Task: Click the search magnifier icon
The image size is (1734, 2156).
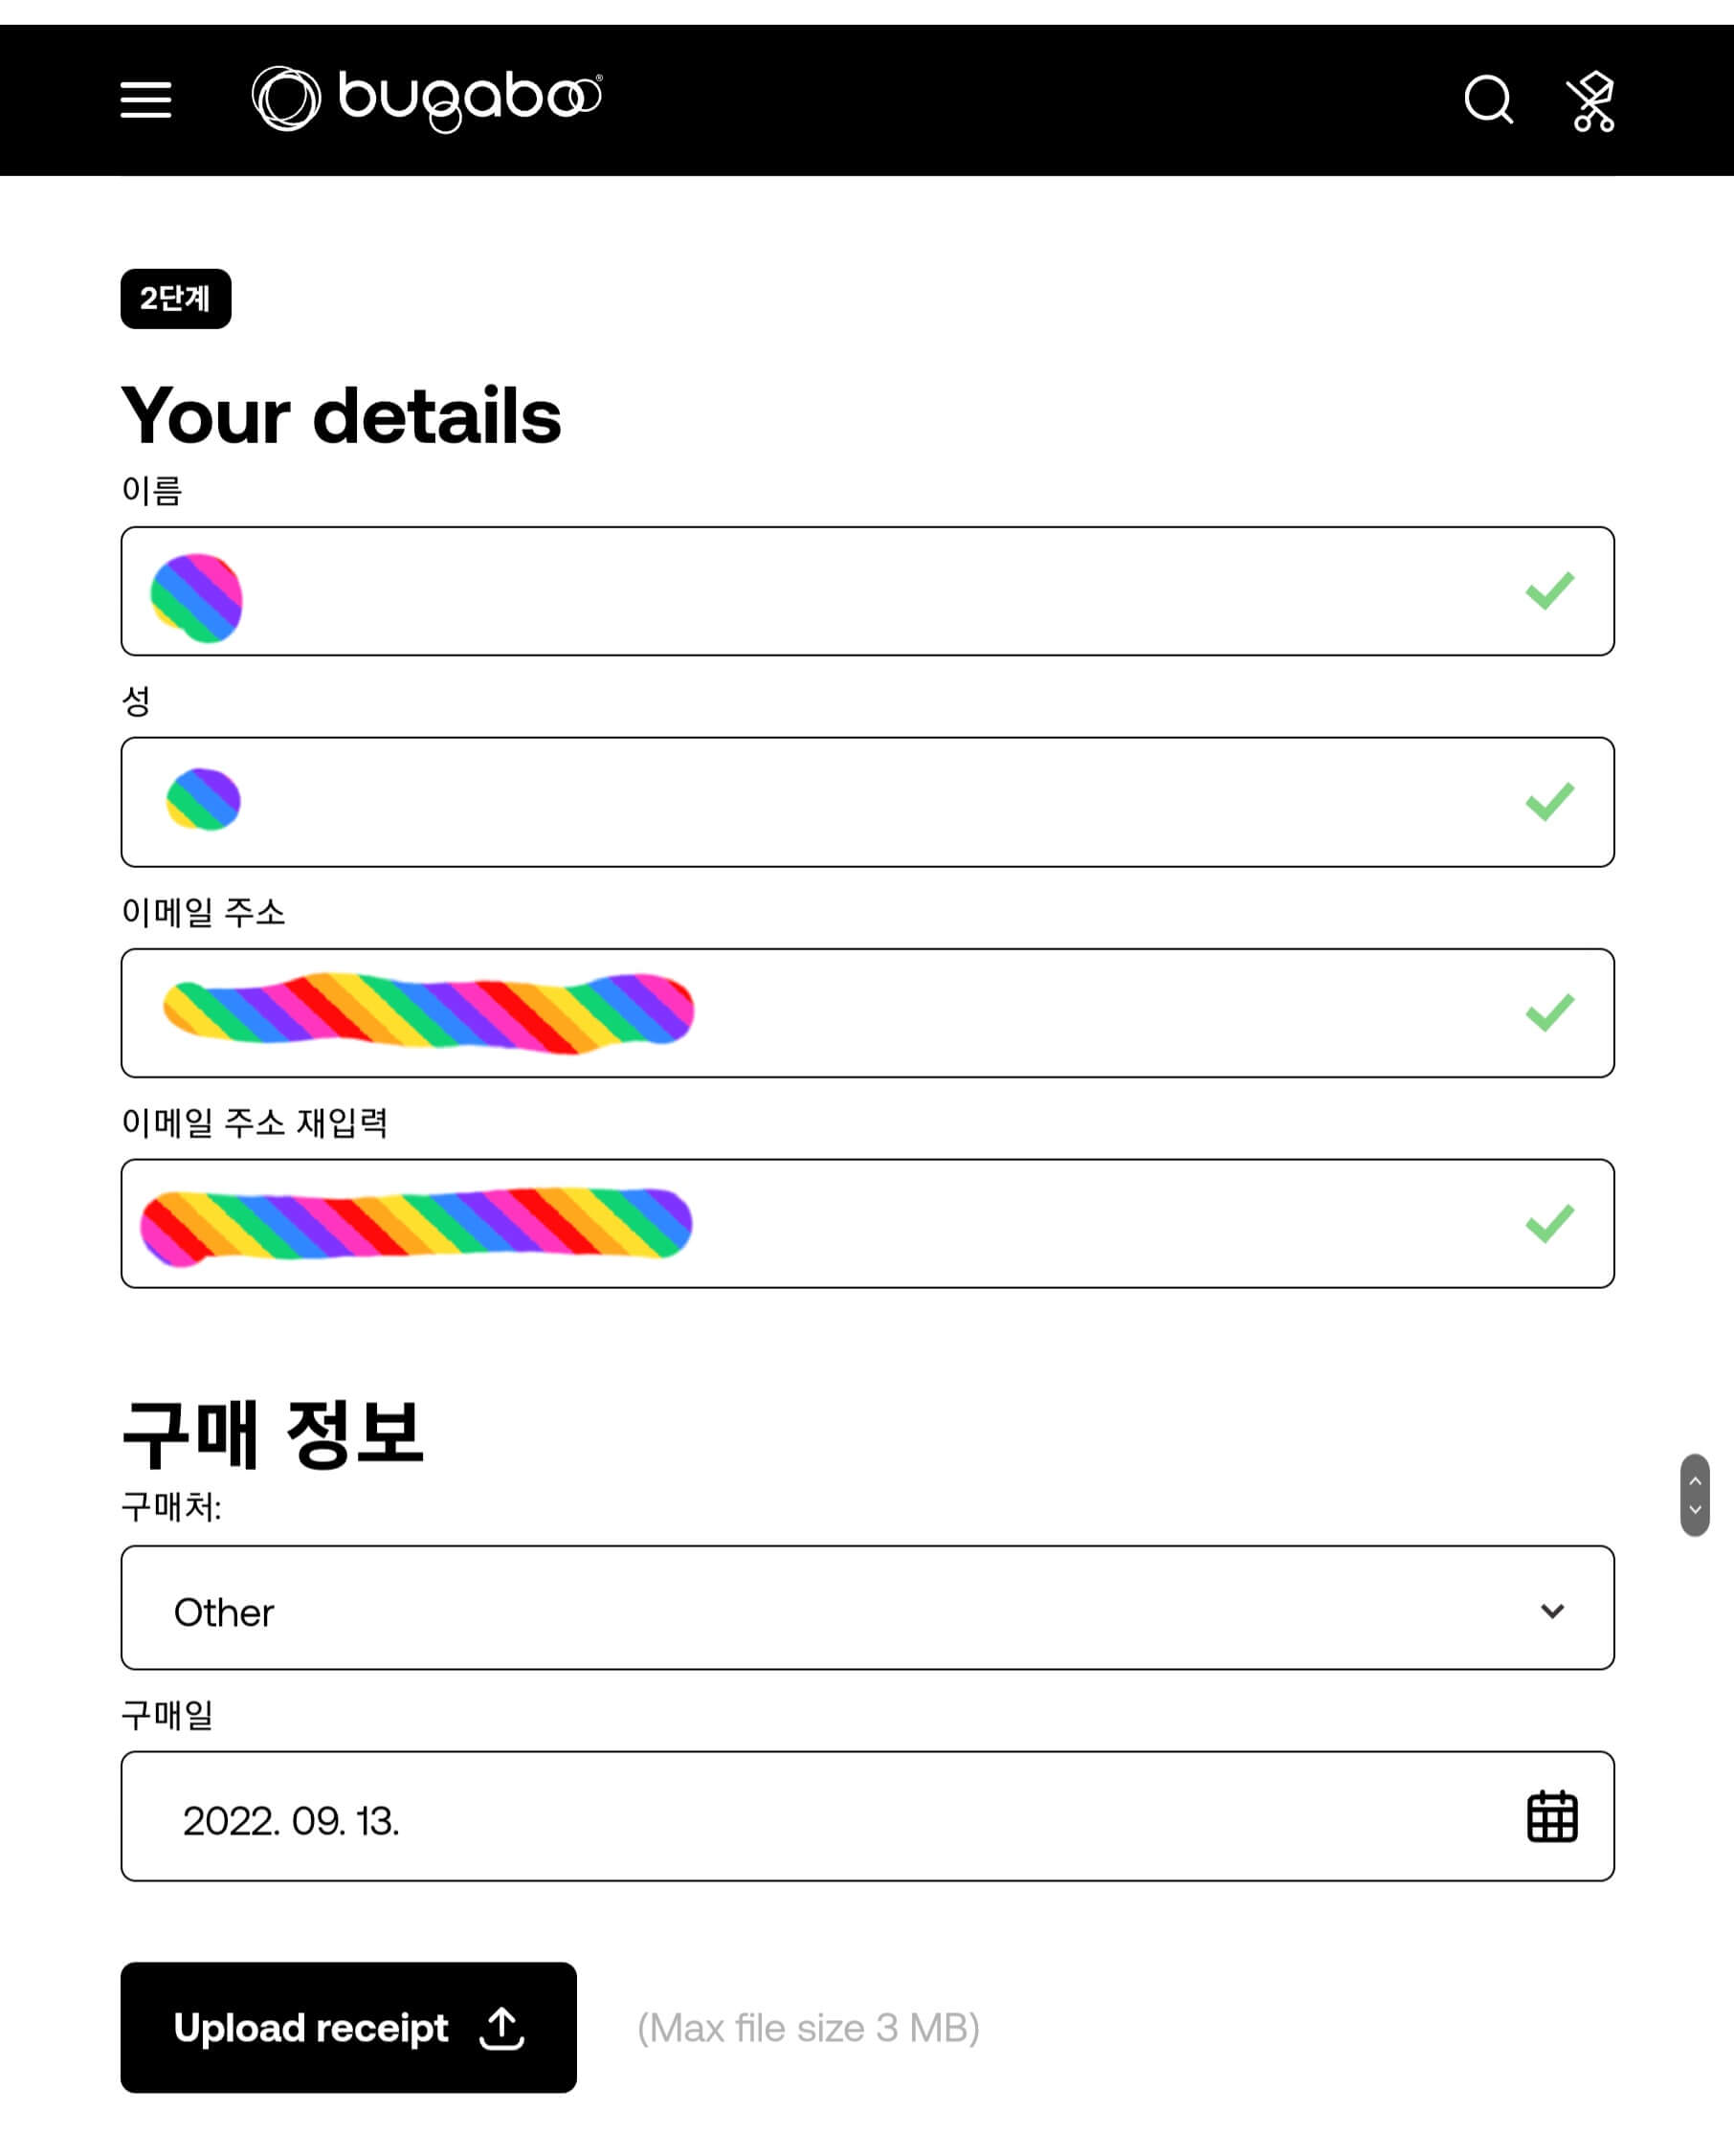Action: tap(1489, 100)
